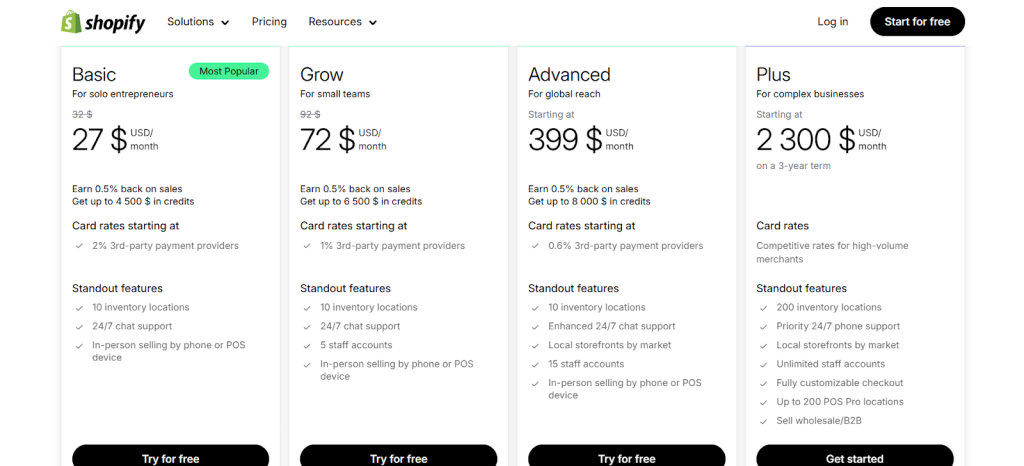This screenshot has height=466, width=1024.
Task: Go to the Pricing page
Action: [269, 22]
